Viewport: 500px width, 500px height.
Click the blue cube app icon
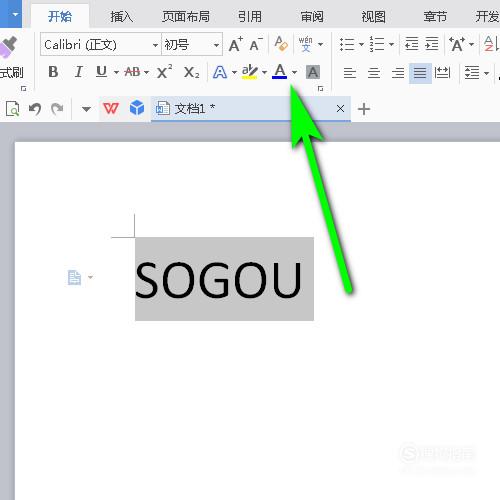tap(137, 108)
